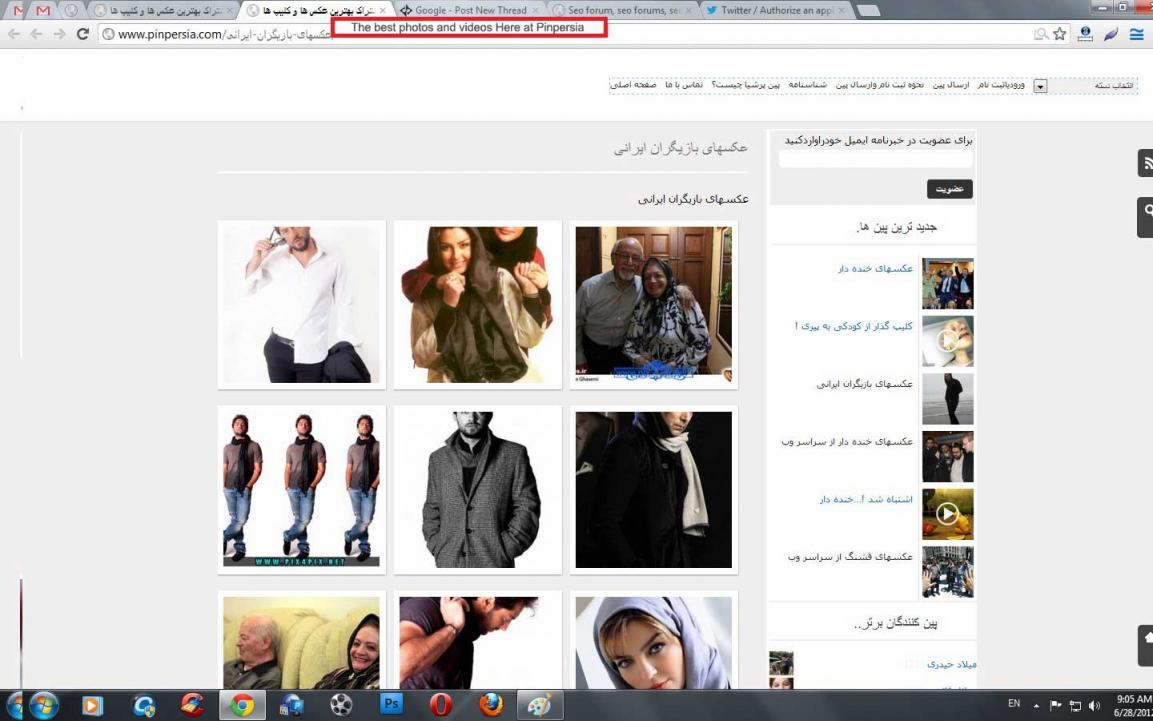The height and width of the screenshot is (721, 1153).
Task: Open photo of man with white scarf
Action: 654,489
